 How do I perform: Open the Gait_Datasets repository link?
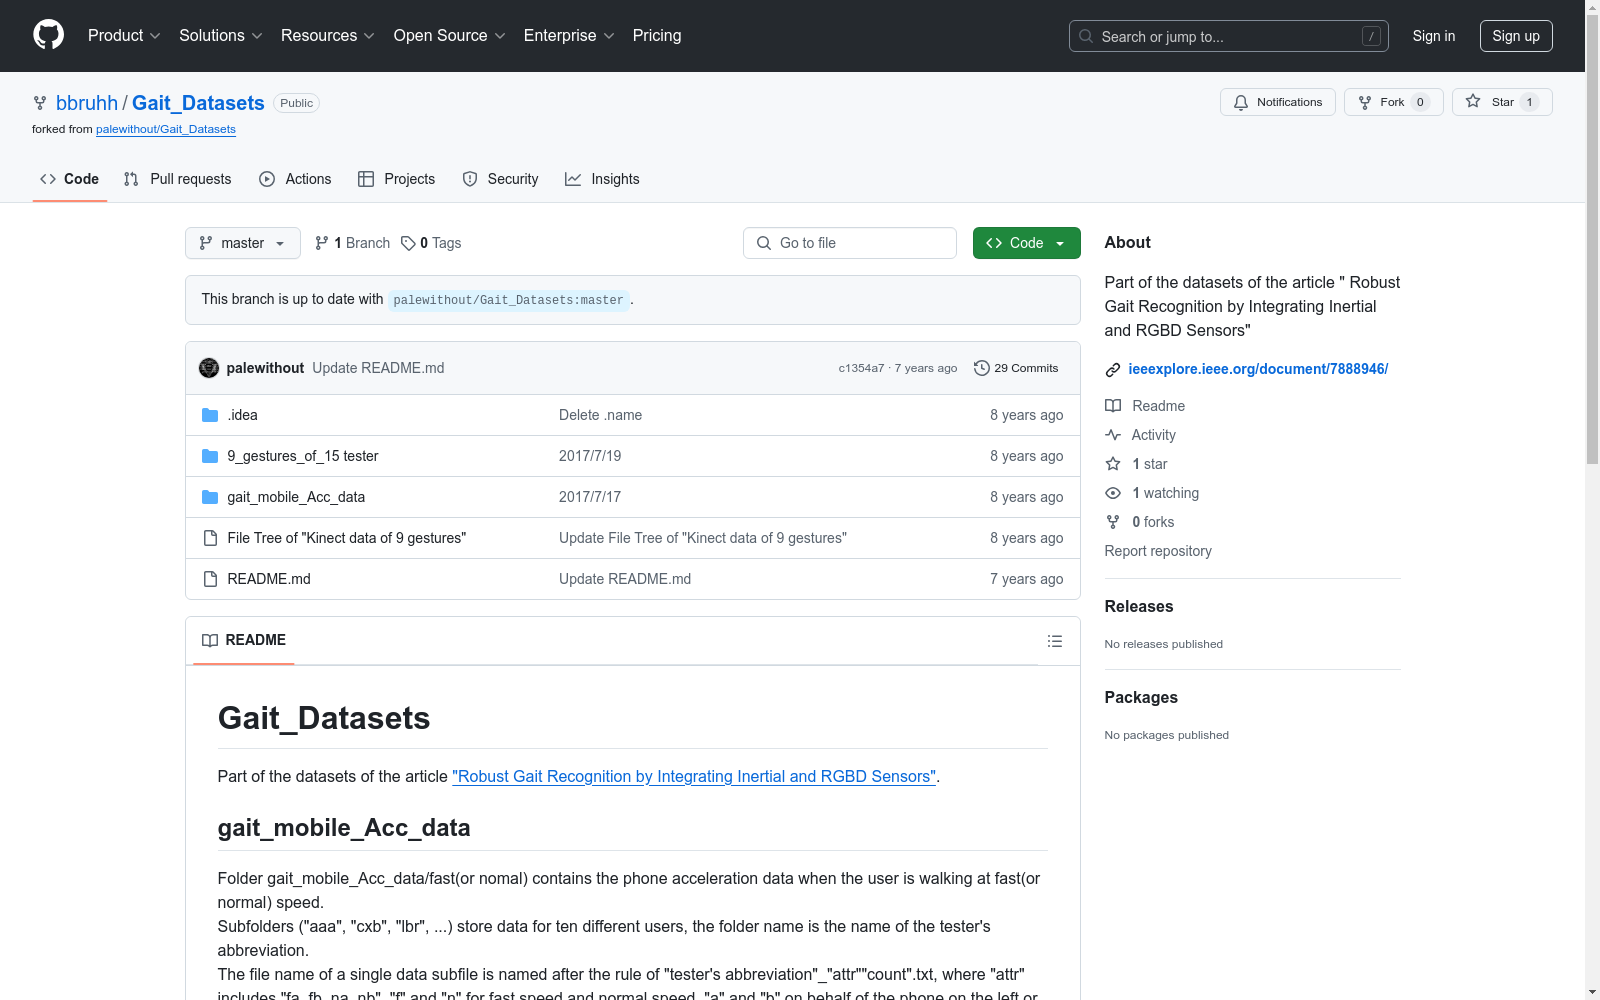click(x=198, y=103)
